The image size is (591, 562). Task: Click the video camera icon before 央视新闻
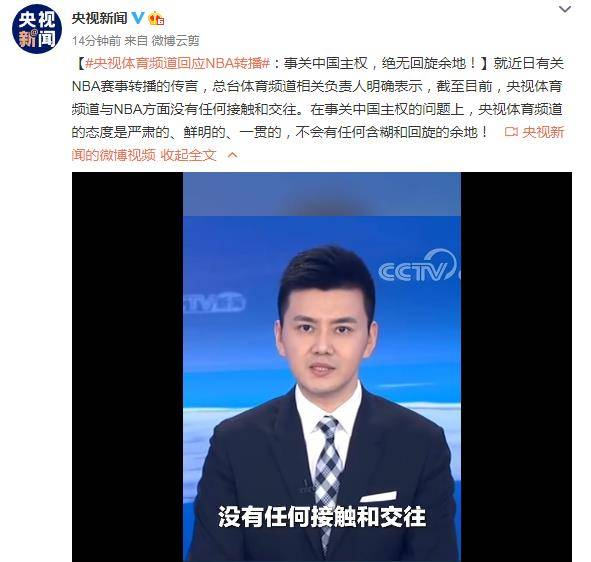[511, 132]
